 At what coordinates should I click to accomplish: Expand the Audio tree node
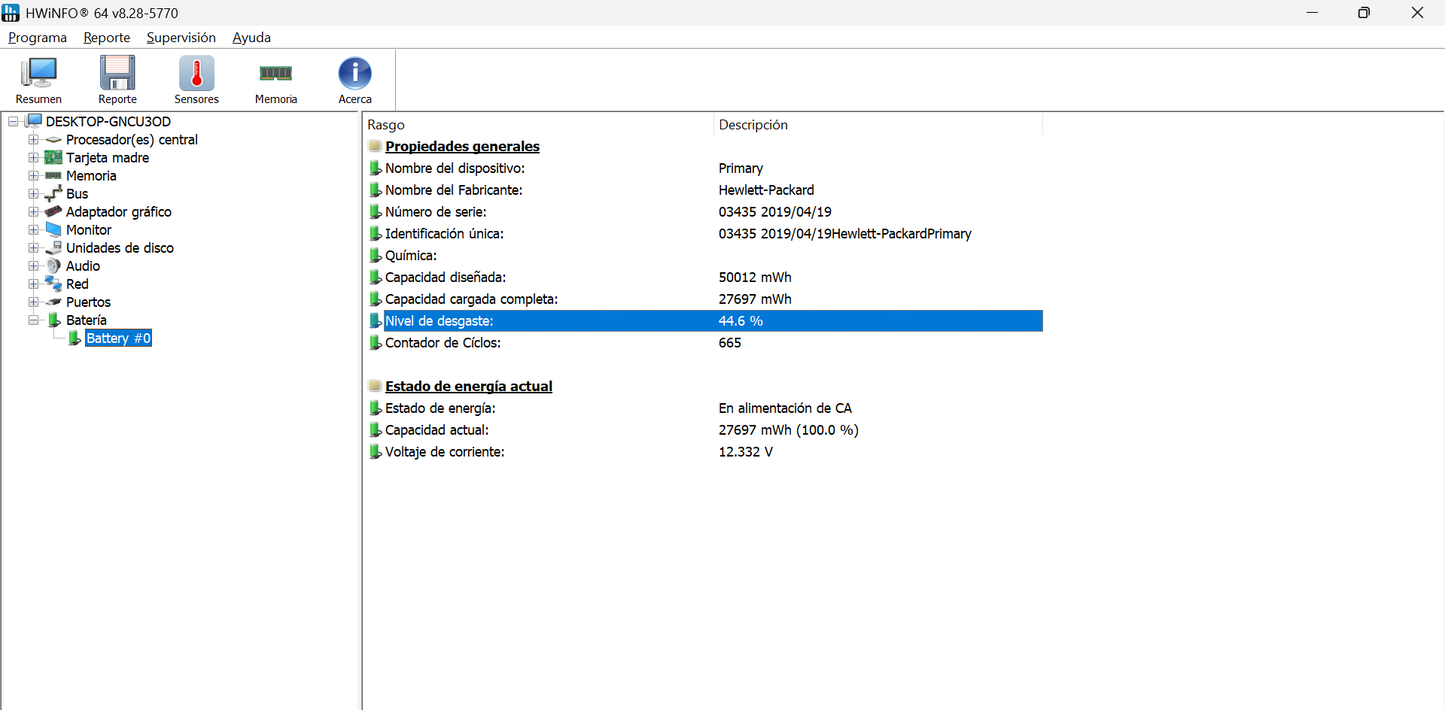pyautogui.click(x=33, y=266)
